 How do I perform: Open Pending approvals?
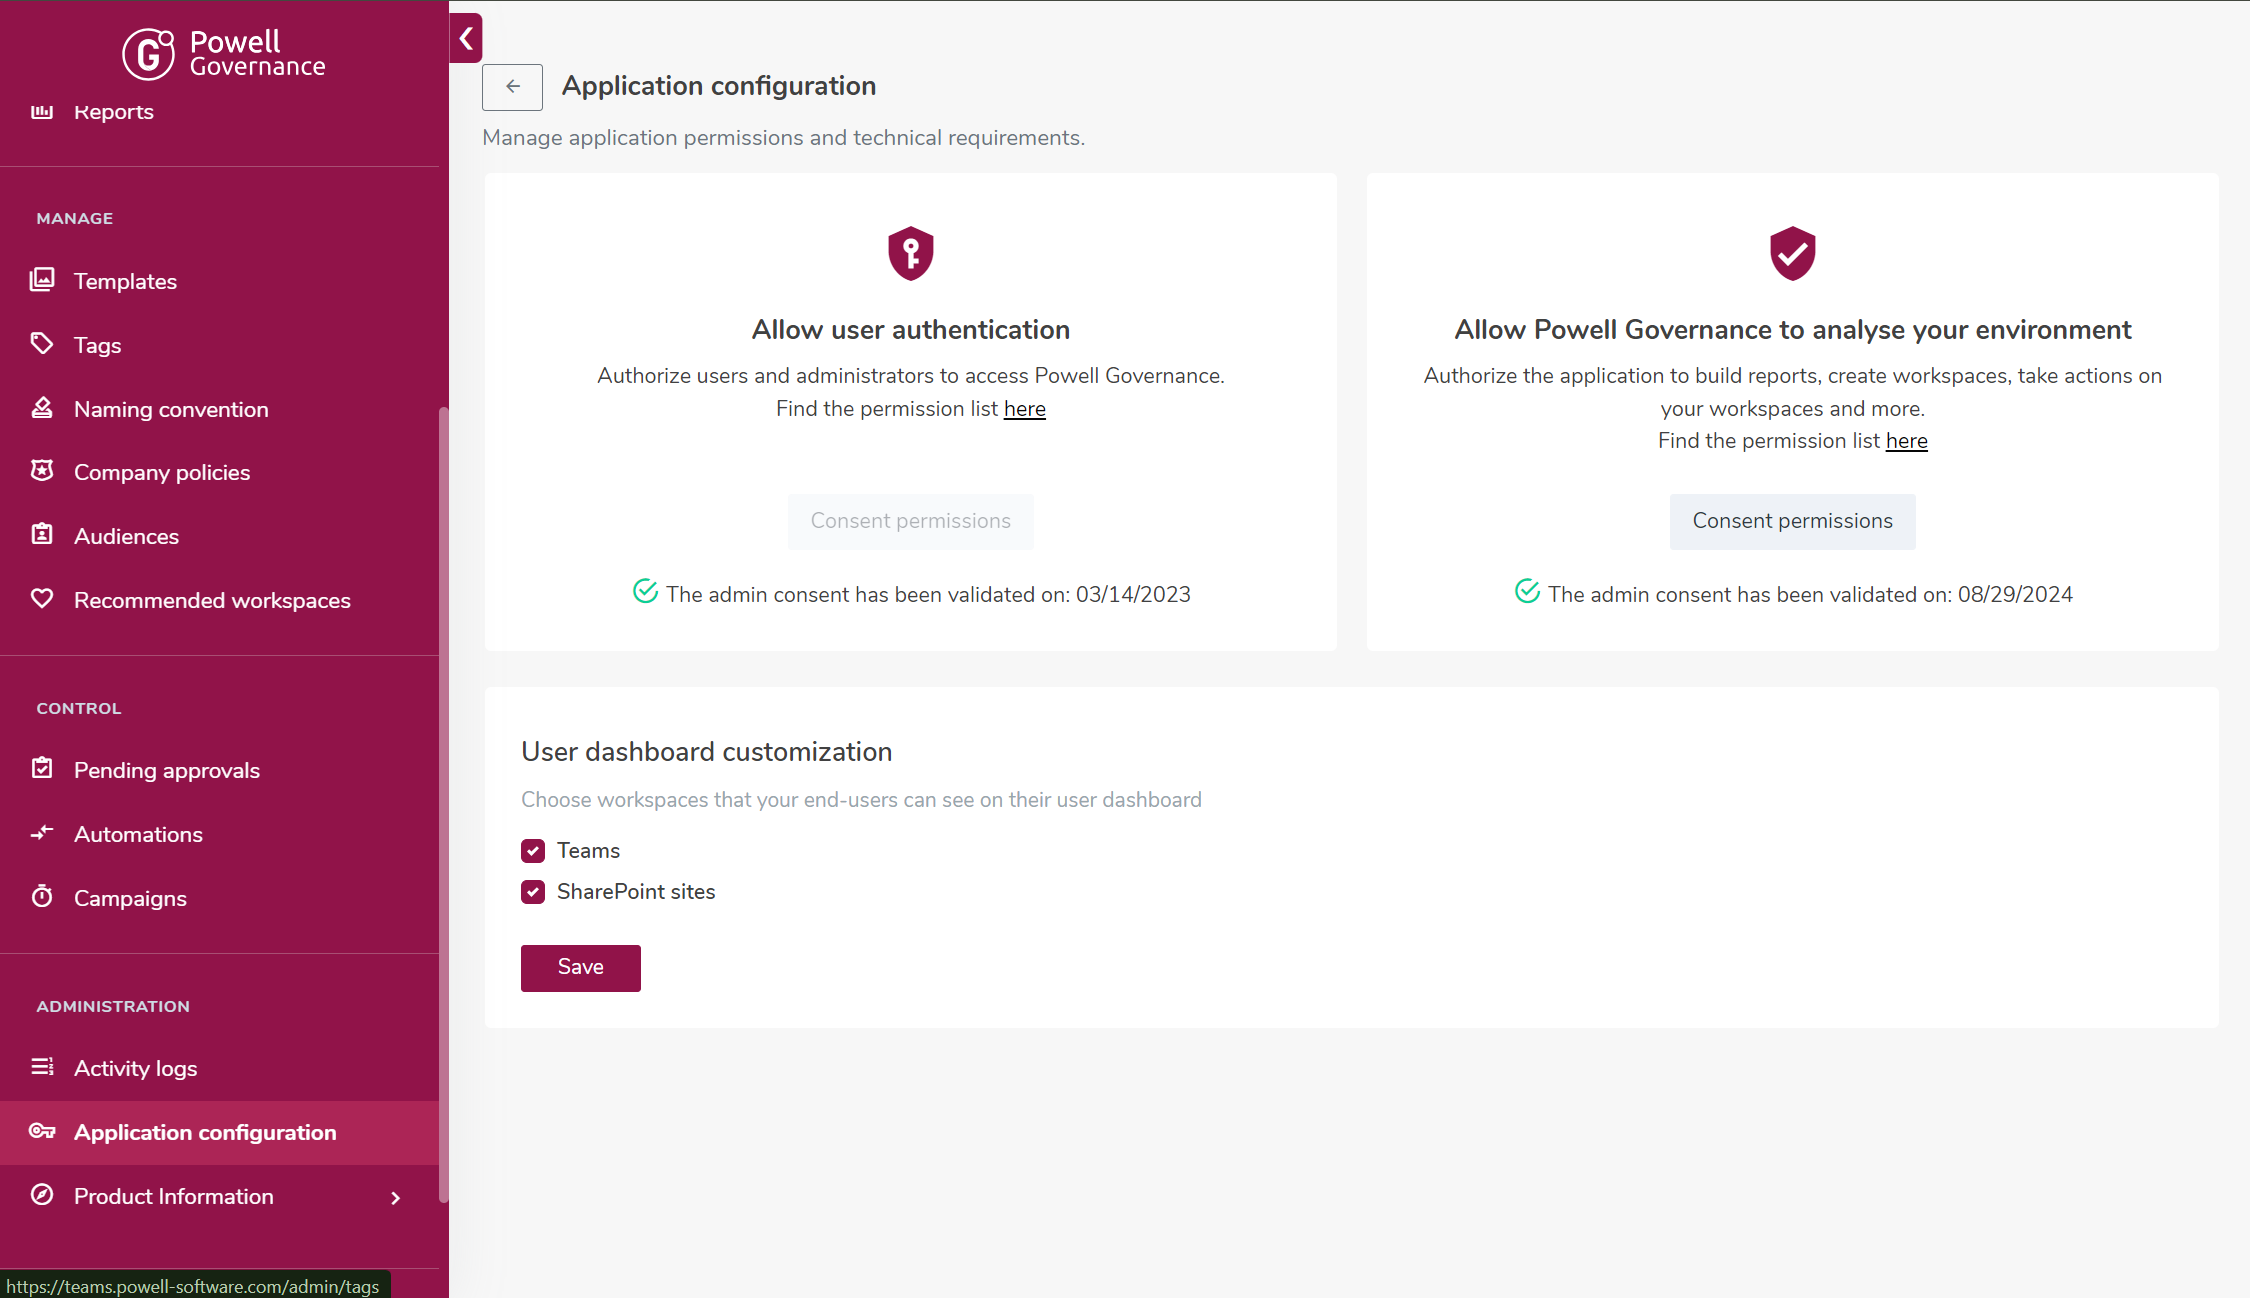219,770
